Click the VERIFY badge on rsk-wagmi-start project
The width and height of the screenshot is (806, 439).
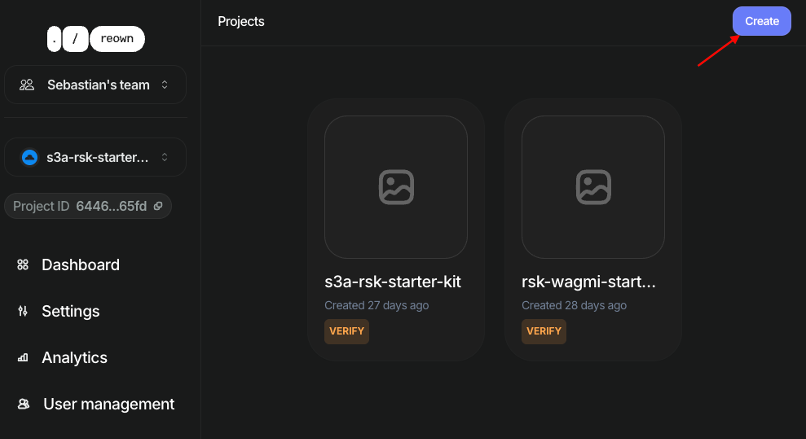point(544,331)
